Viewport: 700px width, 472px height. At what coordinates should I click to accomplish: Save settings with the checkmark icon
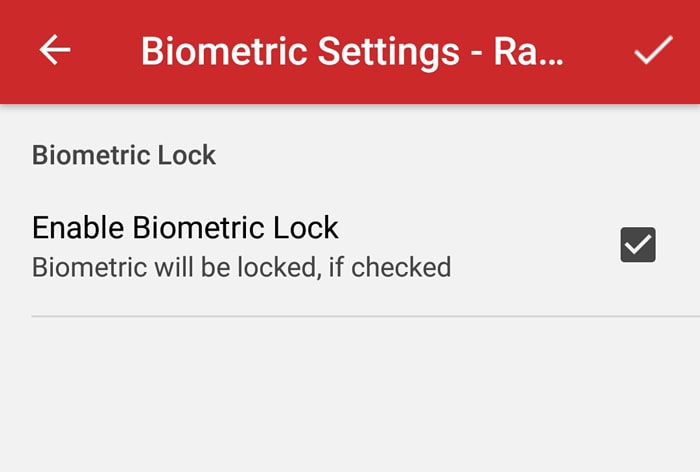(x=653, y=51)
